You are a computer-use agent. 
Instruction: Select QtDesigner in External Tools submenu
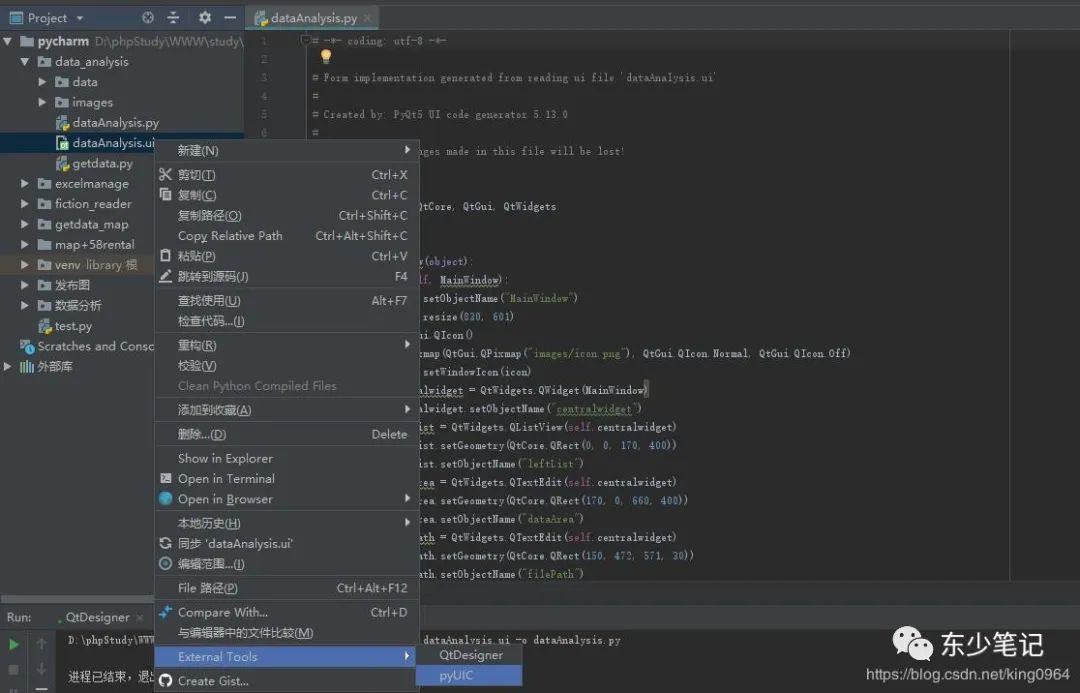click(469, 655)
